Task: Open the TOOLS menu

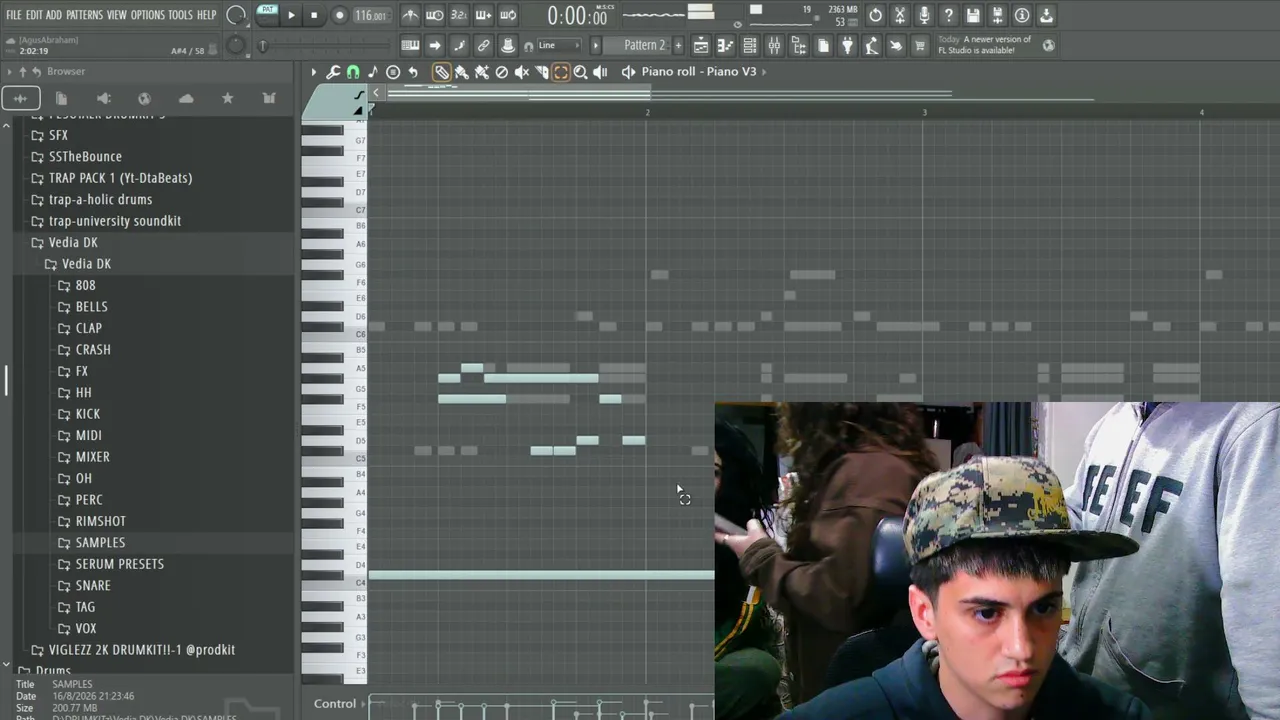Action: tap(180, 15)
